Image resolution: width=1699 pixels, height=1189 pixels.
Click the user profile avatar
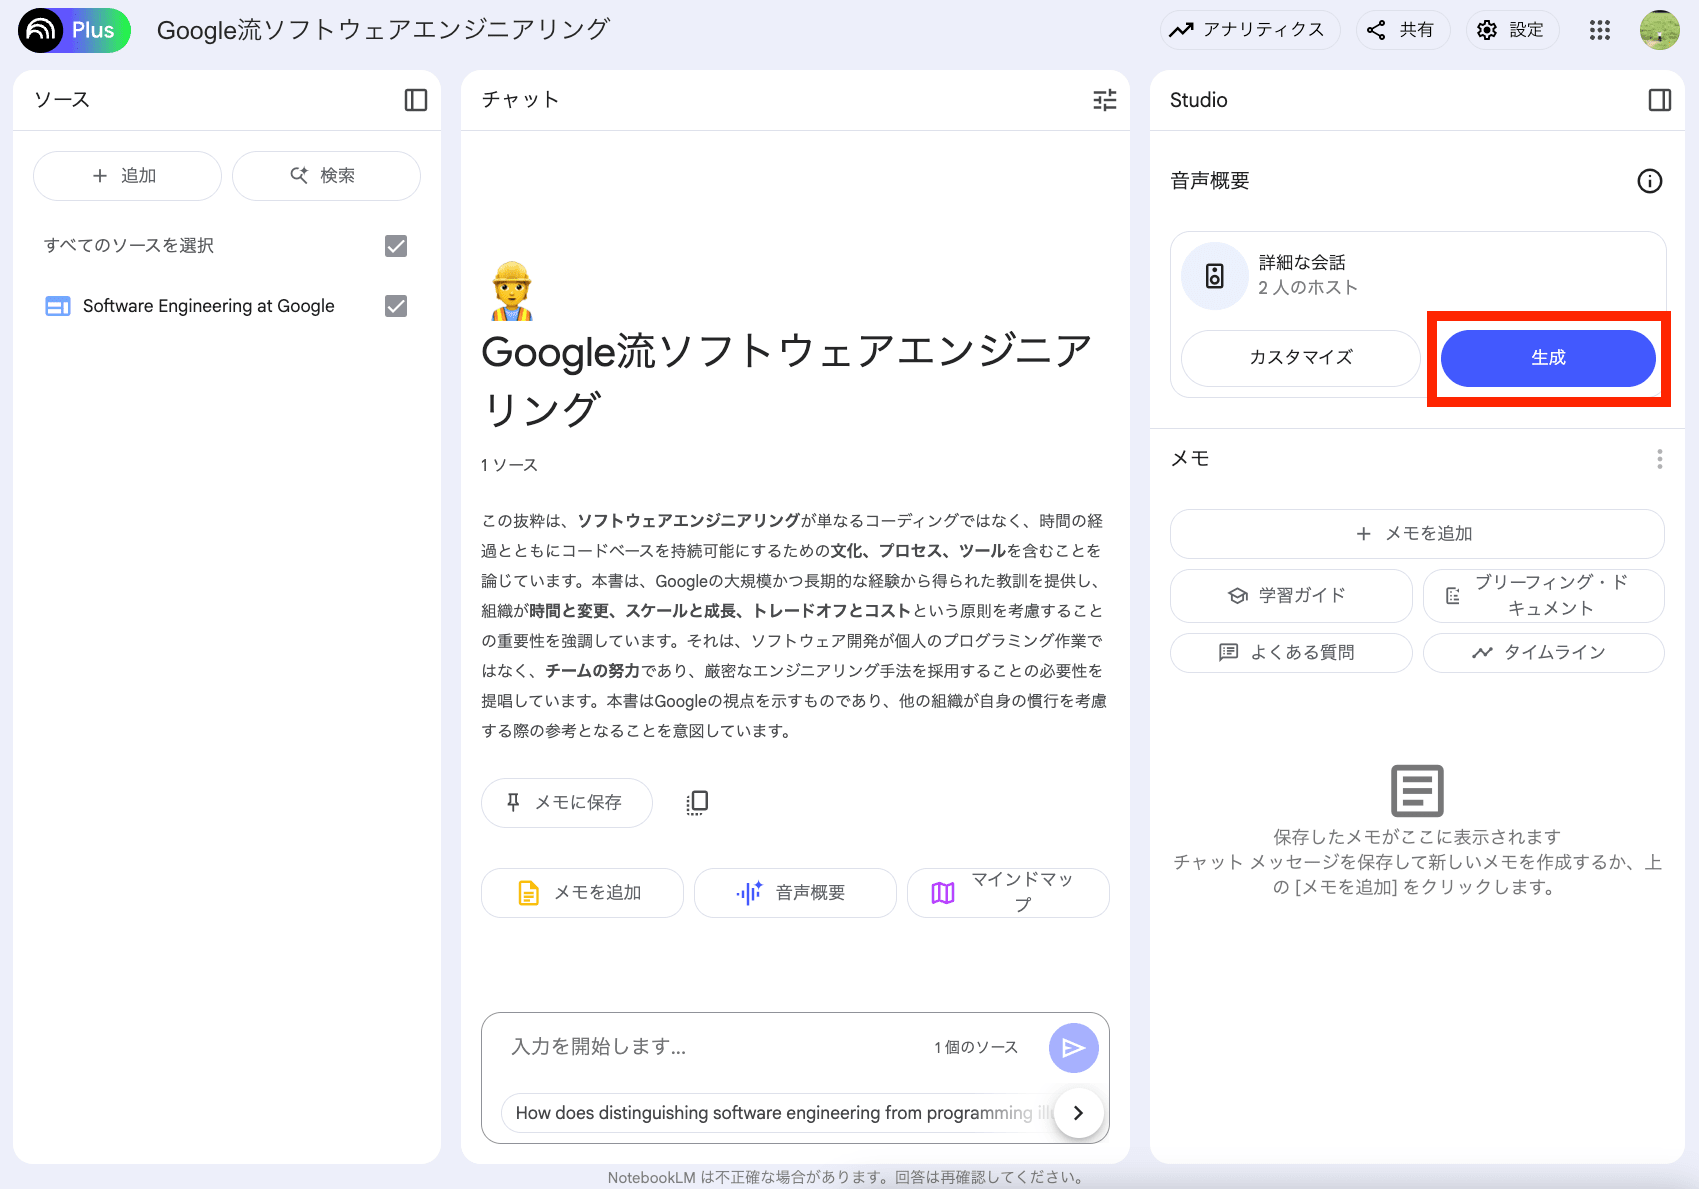coord(1660,30)
